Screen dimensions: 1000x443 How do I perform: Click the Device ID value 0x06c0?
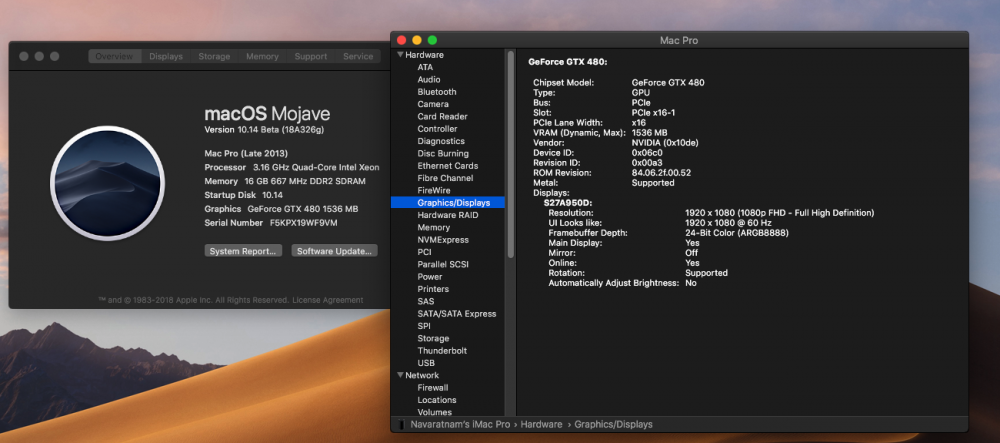coord(647,153)
